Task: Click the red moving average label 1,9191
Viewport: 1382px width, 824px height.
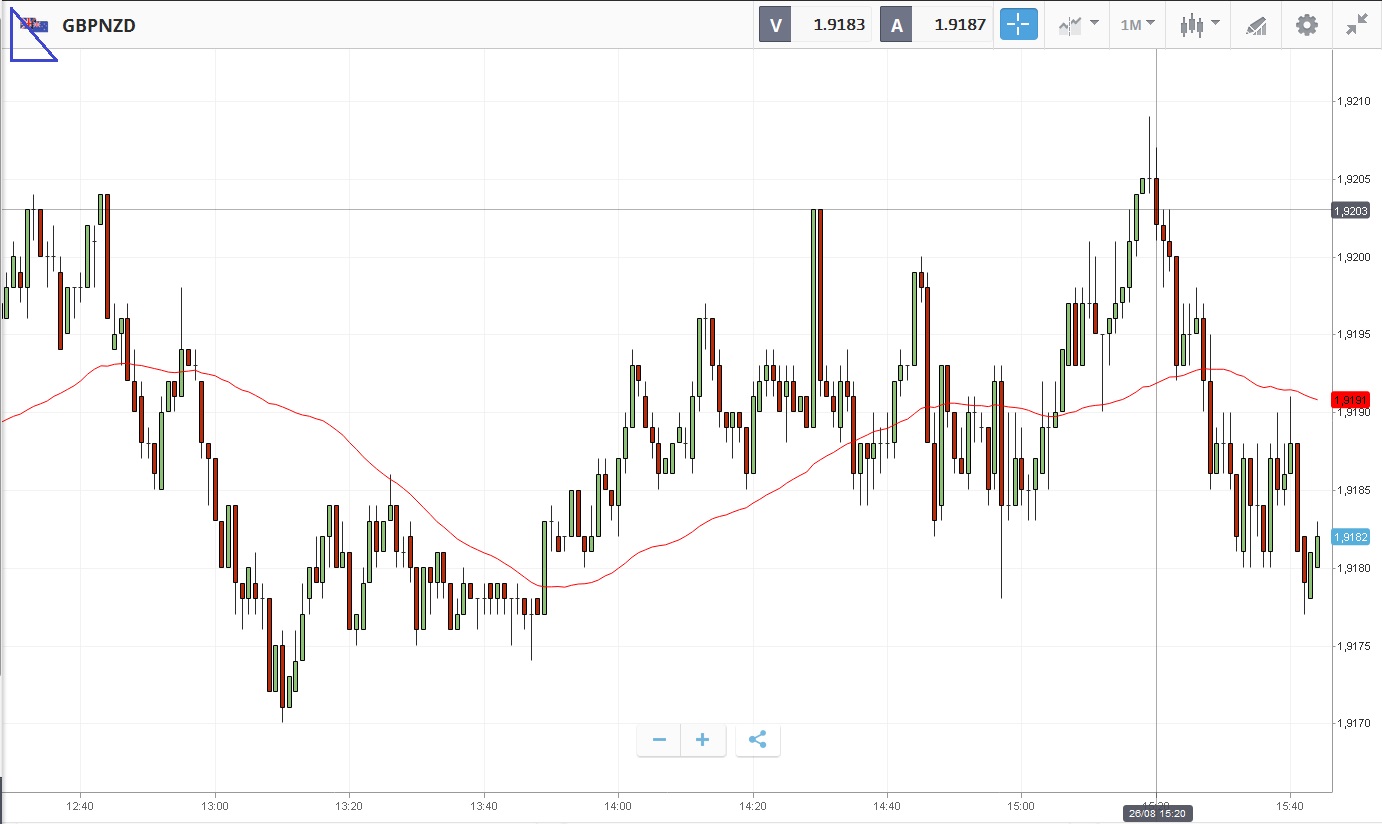Action: click(1350, 400)
